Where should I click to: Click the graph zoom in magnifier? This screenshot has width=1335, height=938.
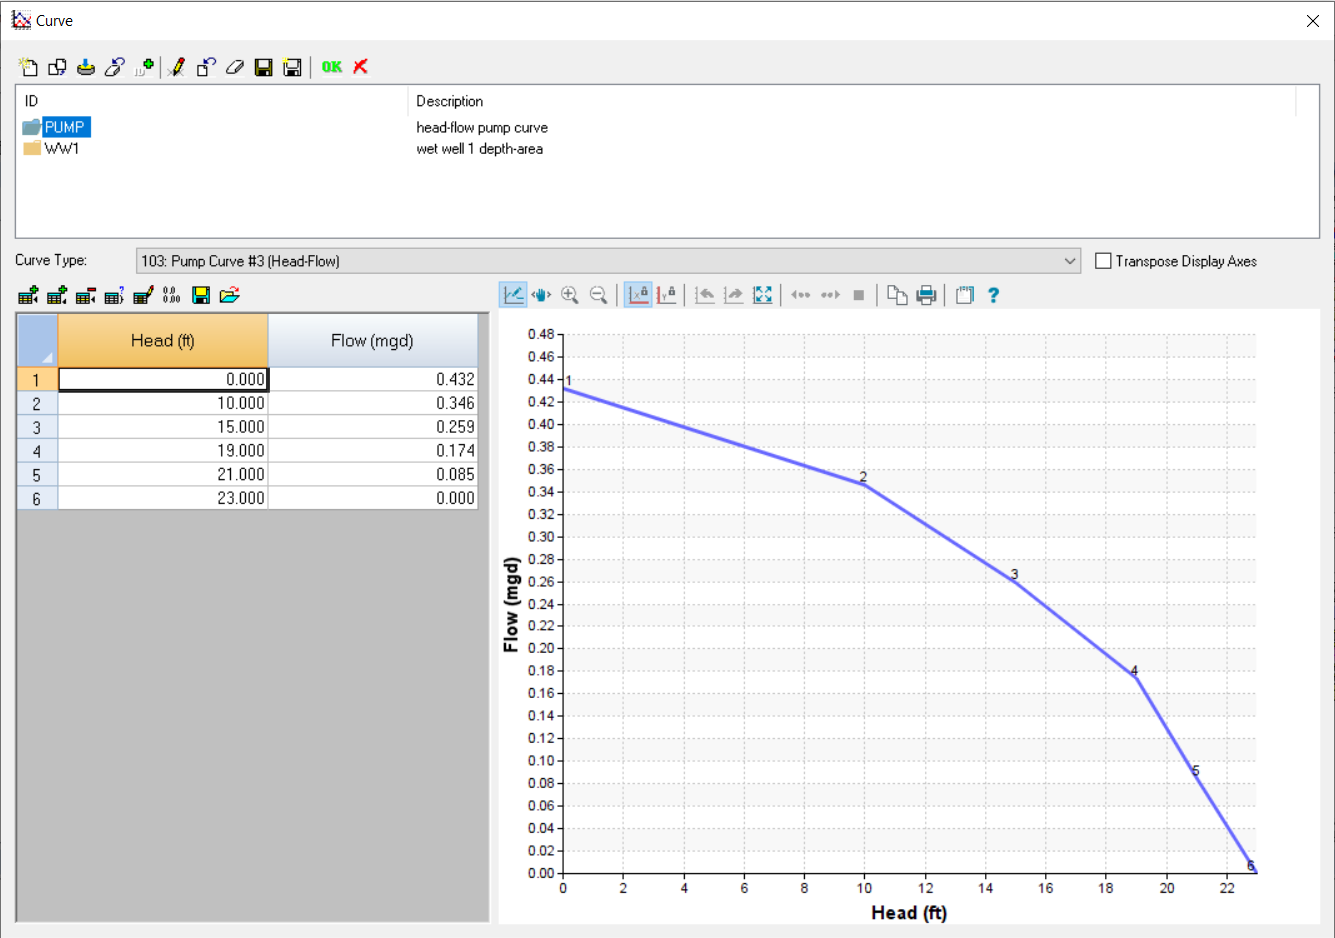[x=570, y=295]
